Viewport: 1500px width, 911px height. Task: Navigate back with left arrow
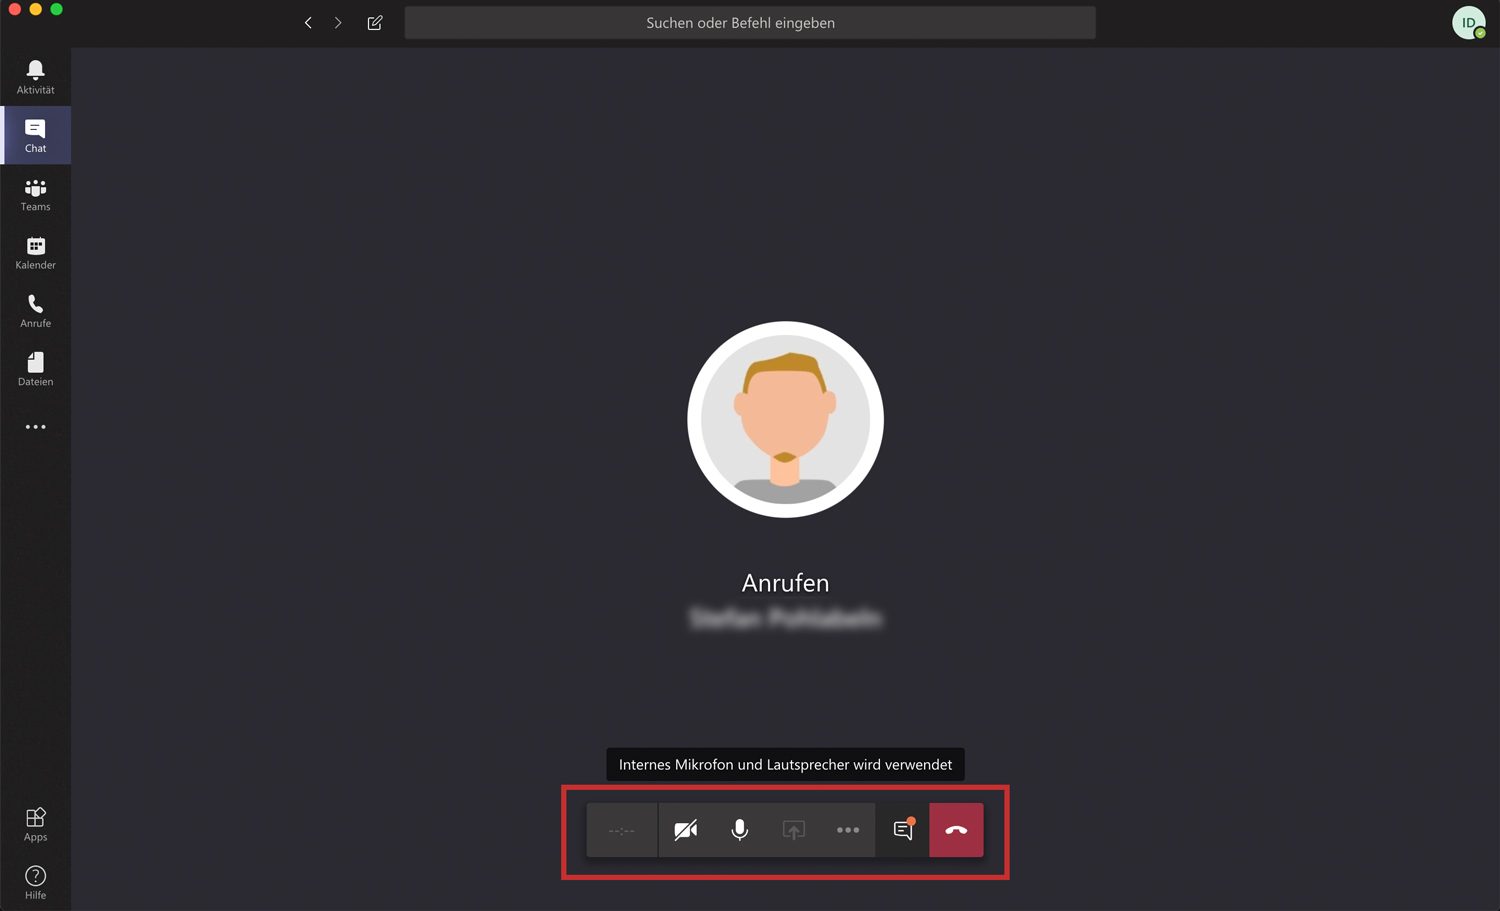308,23
